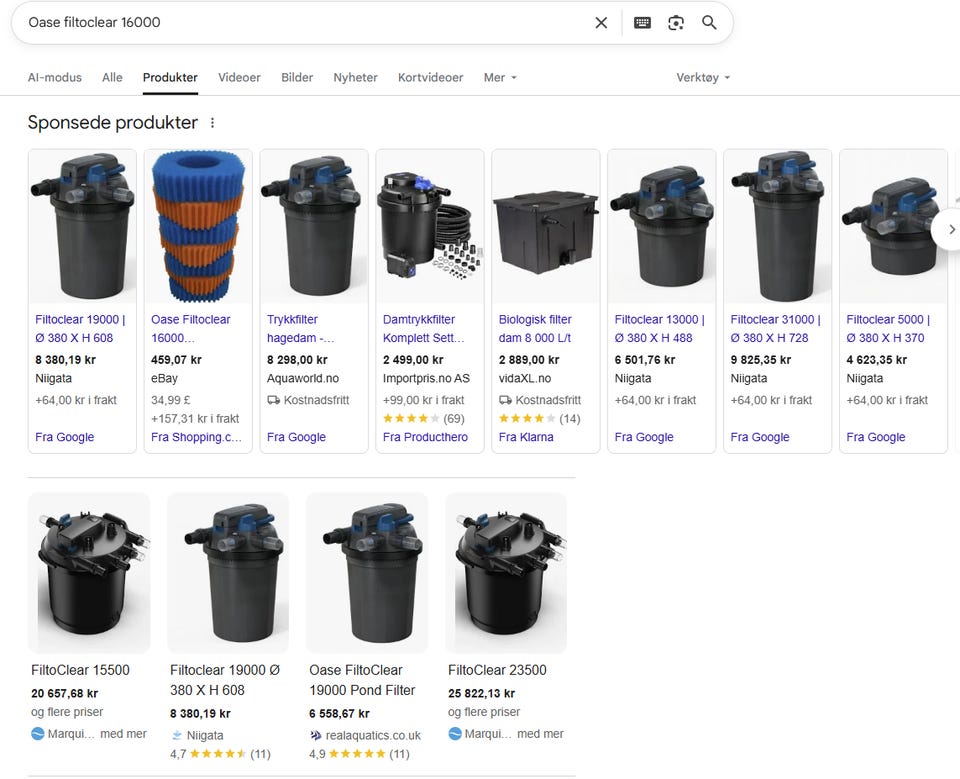
Task: Open the Filtoclear 19000 Ø 380 X H 608 organic result
Action: pos(225,680)
